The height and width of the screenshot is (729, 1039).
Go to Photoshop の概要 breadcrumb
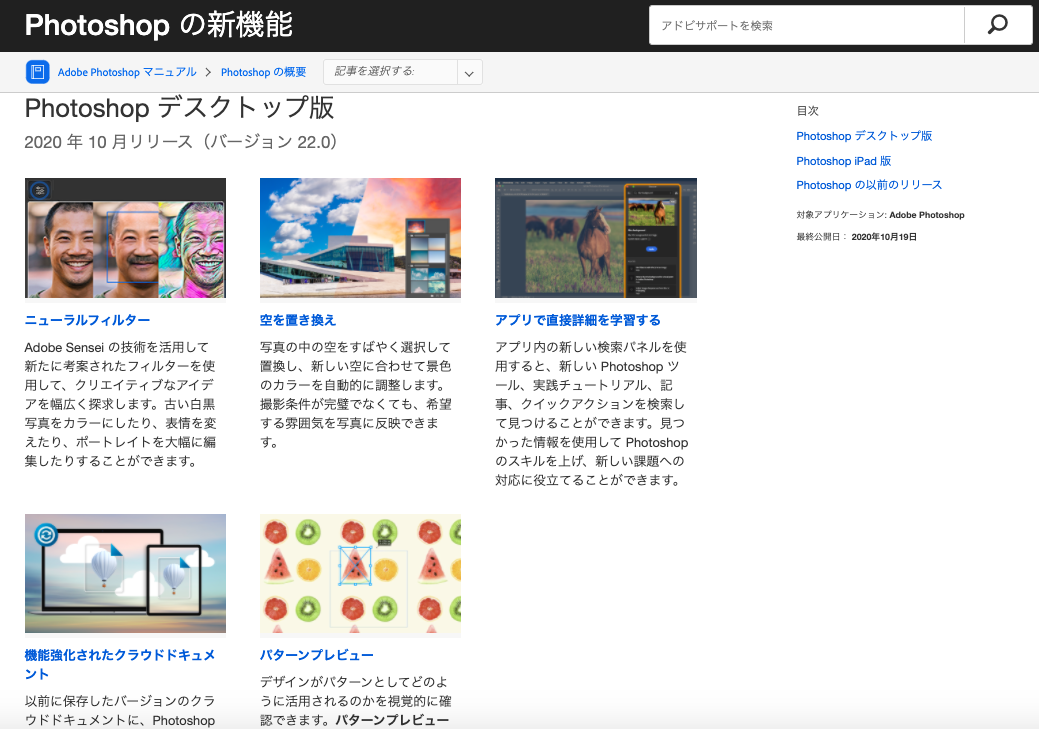point(264,72)
